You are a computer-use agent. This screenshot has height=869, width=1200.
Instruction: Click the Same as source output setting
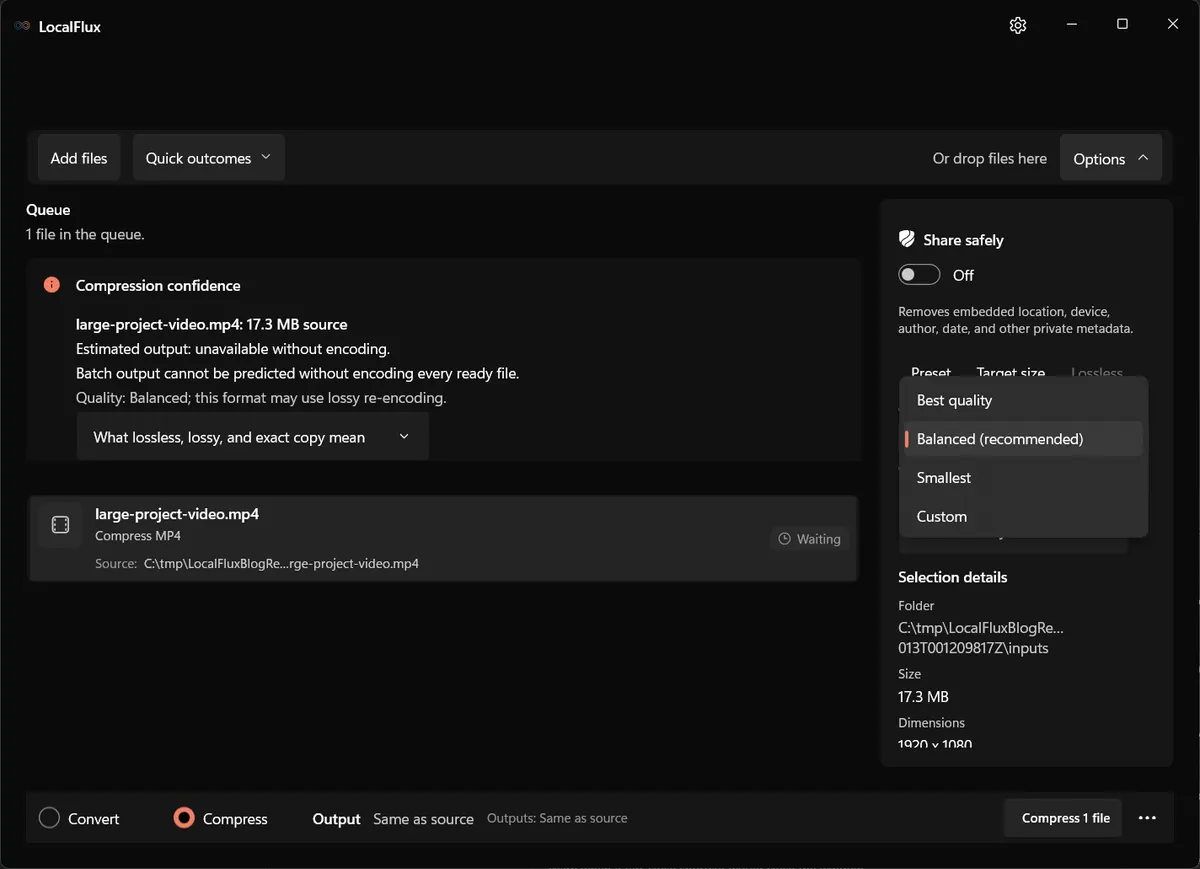pos(423,819)
